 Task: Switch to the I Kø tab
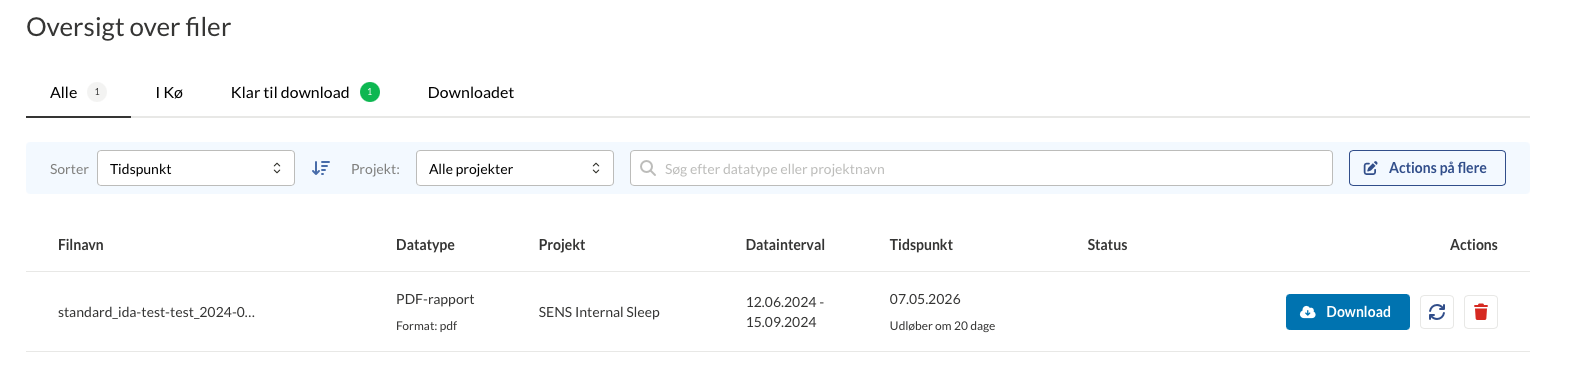coord(169,92)
